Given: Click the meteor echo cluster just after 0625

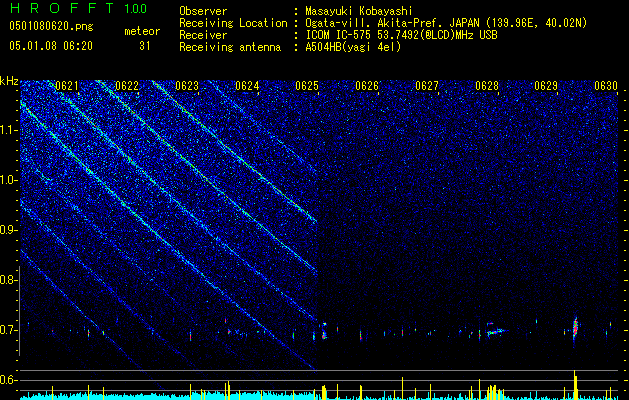Looking at the screenshot, I should pos(324,331).
